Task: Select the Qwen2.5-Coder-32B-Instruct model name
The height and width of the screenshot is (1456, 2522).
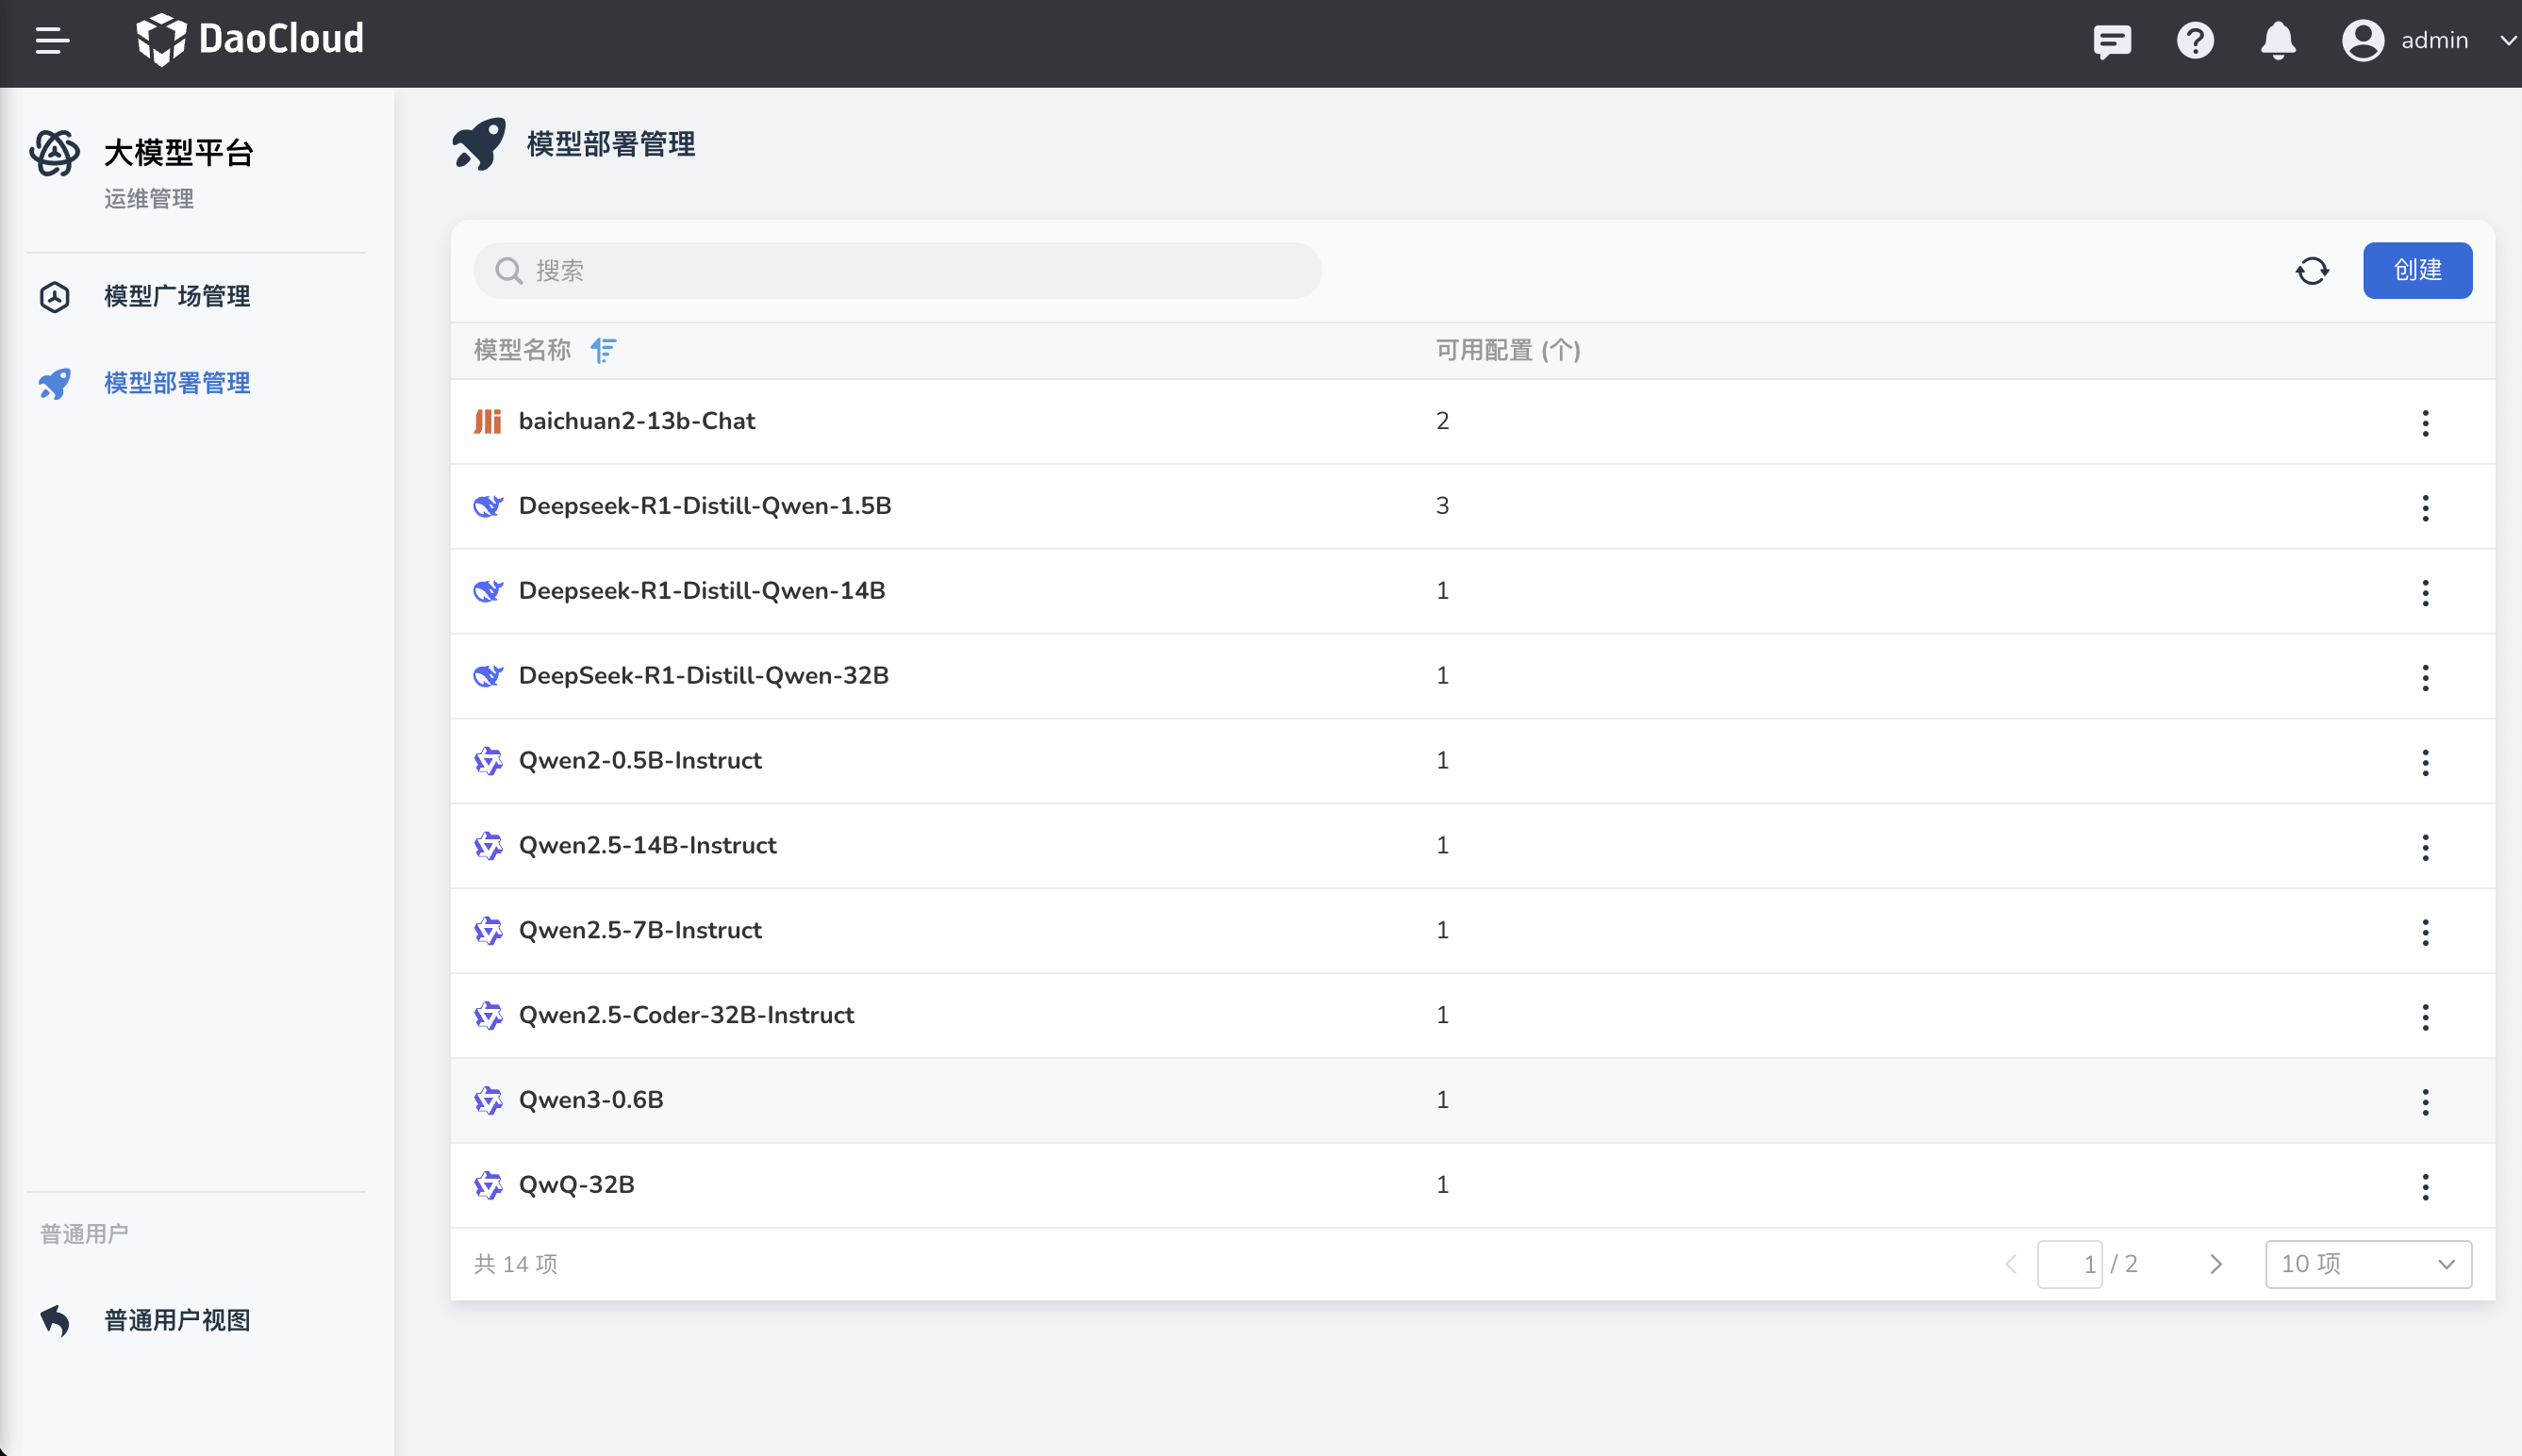Action: pyautogui.click(x=686, y=1015)
